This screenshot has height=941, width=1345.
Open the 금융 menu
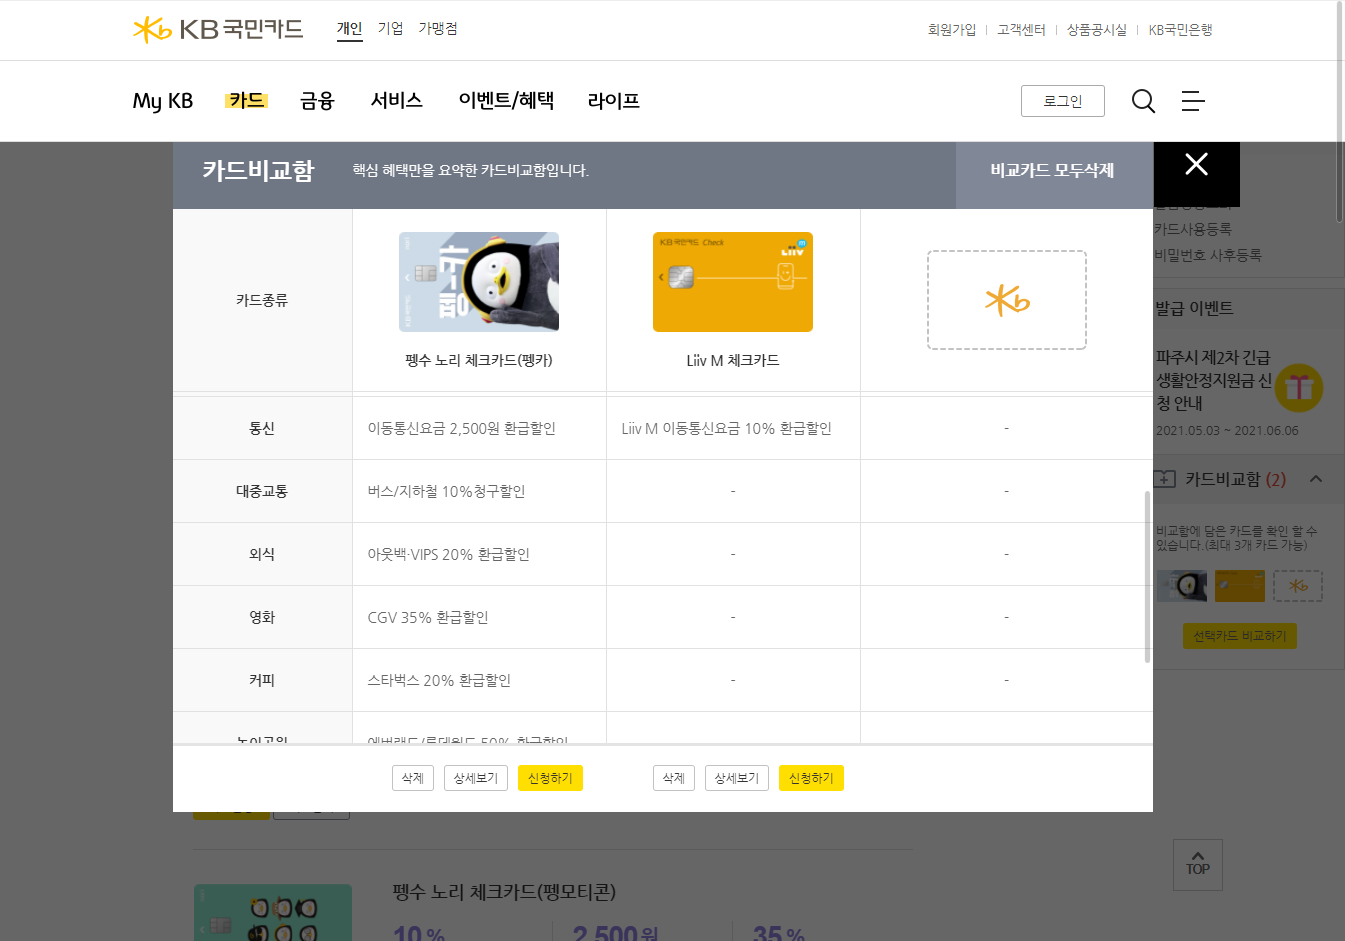pos(317,100)
